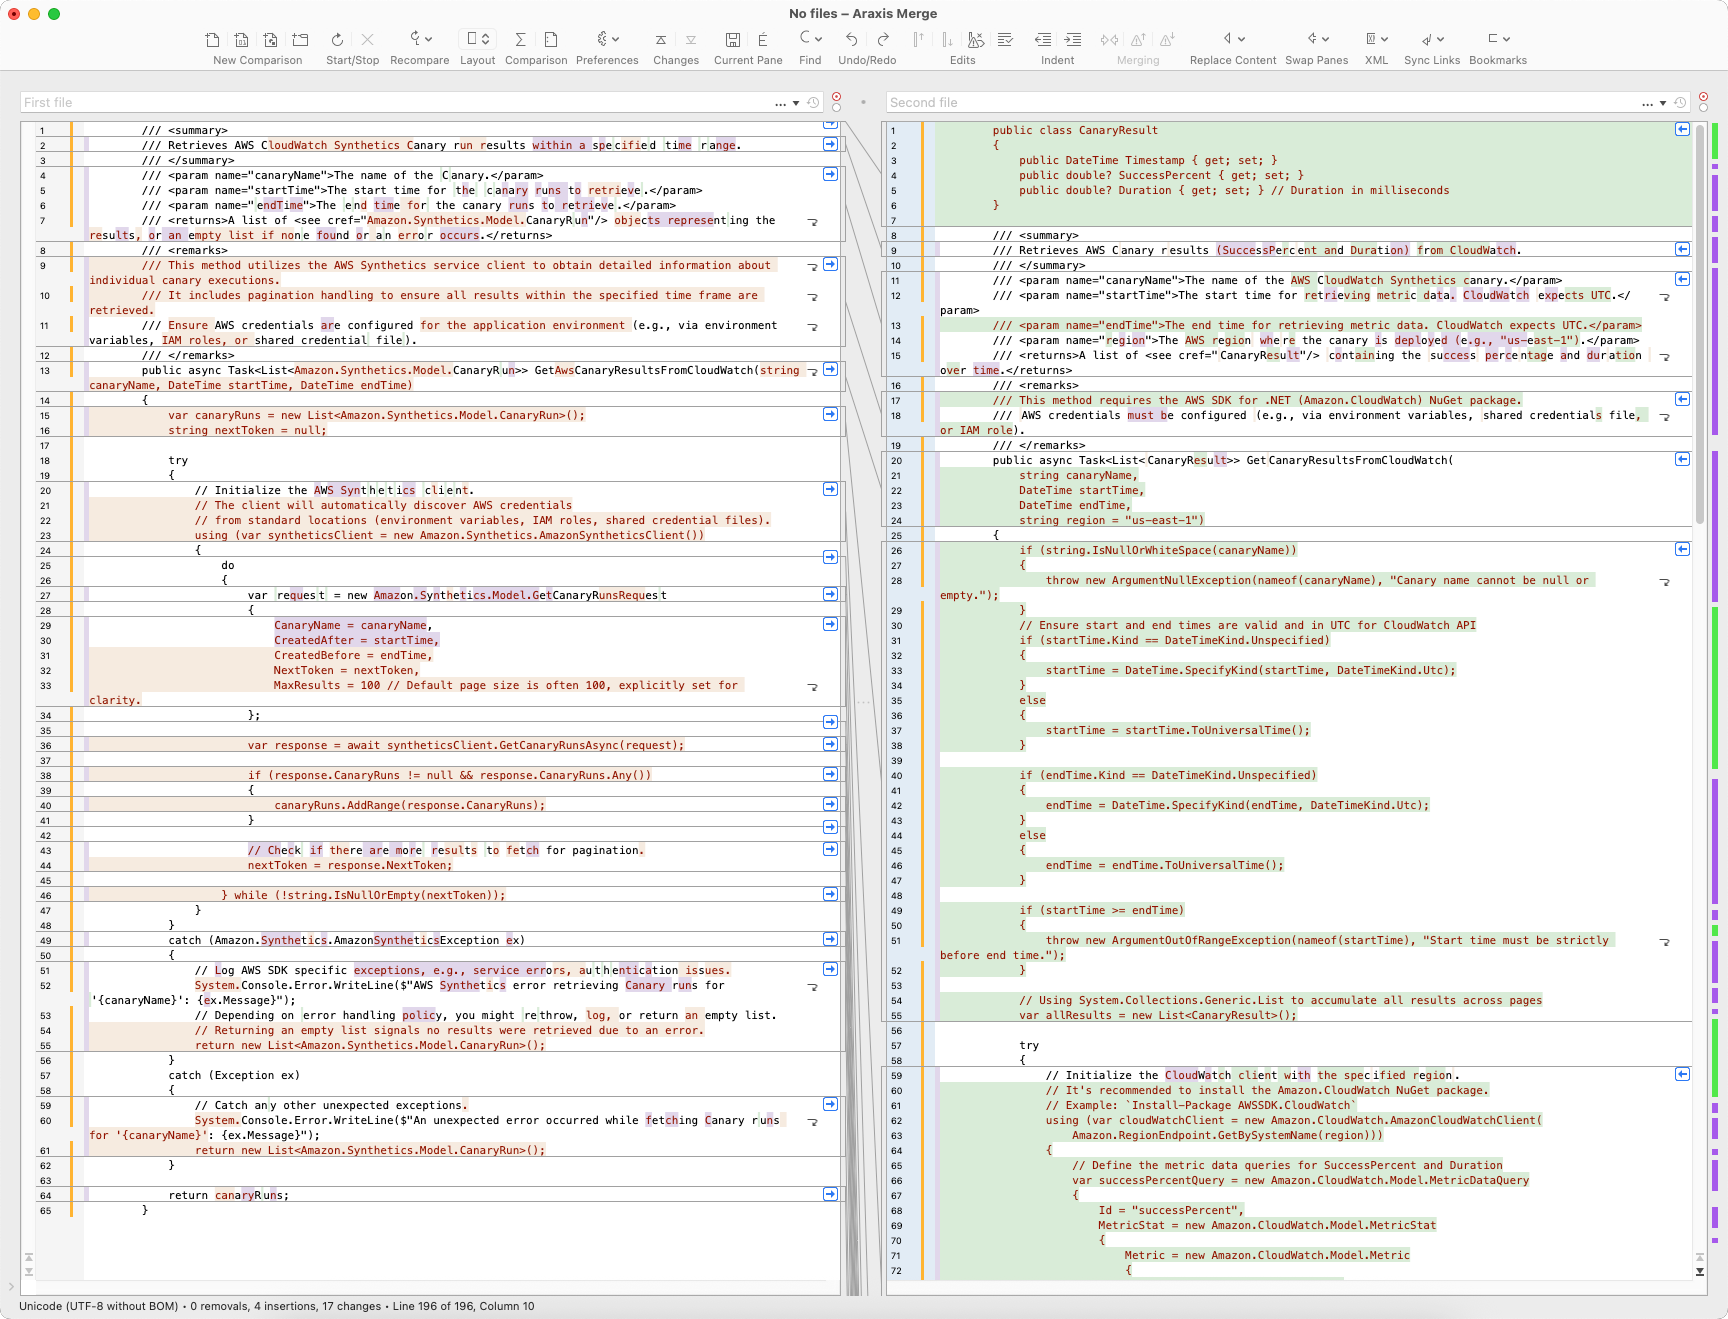Open current pane character encoding options

[x=763, y=40]
